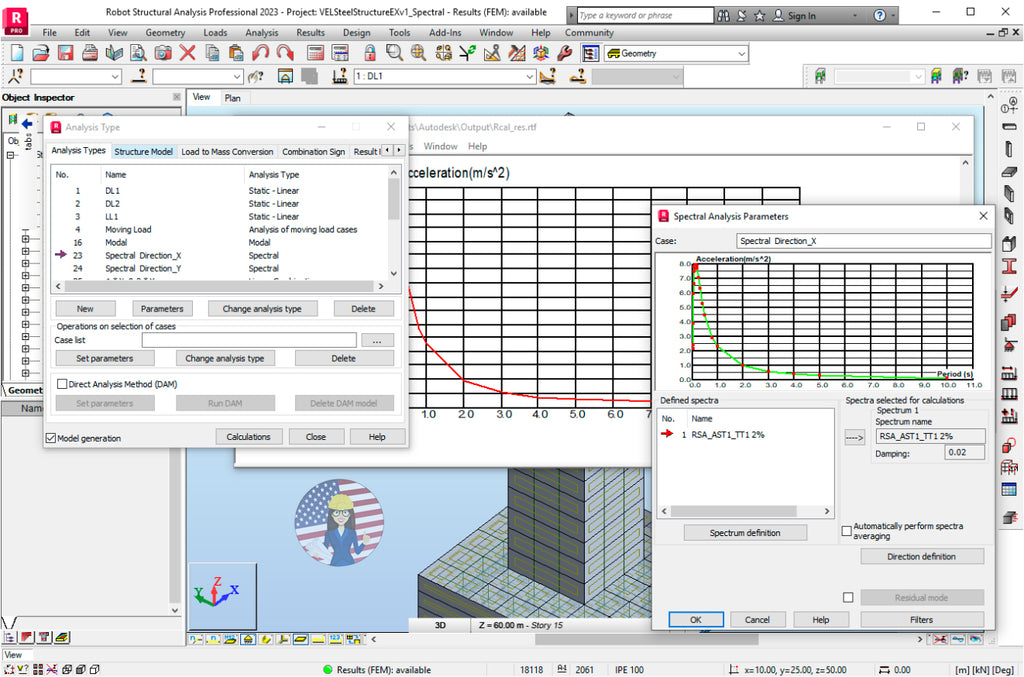This screenshot has height=677, width=1024.
Task: Click the Direction definition button
Action: coord(922,556)
